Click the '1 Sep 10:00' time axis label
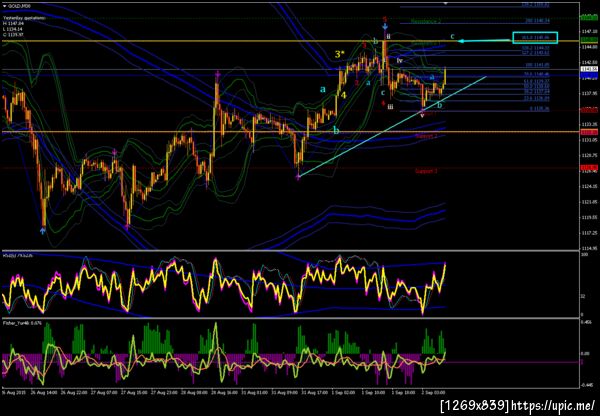The width and height of the screenshot is (600, 416). (372, 392)
